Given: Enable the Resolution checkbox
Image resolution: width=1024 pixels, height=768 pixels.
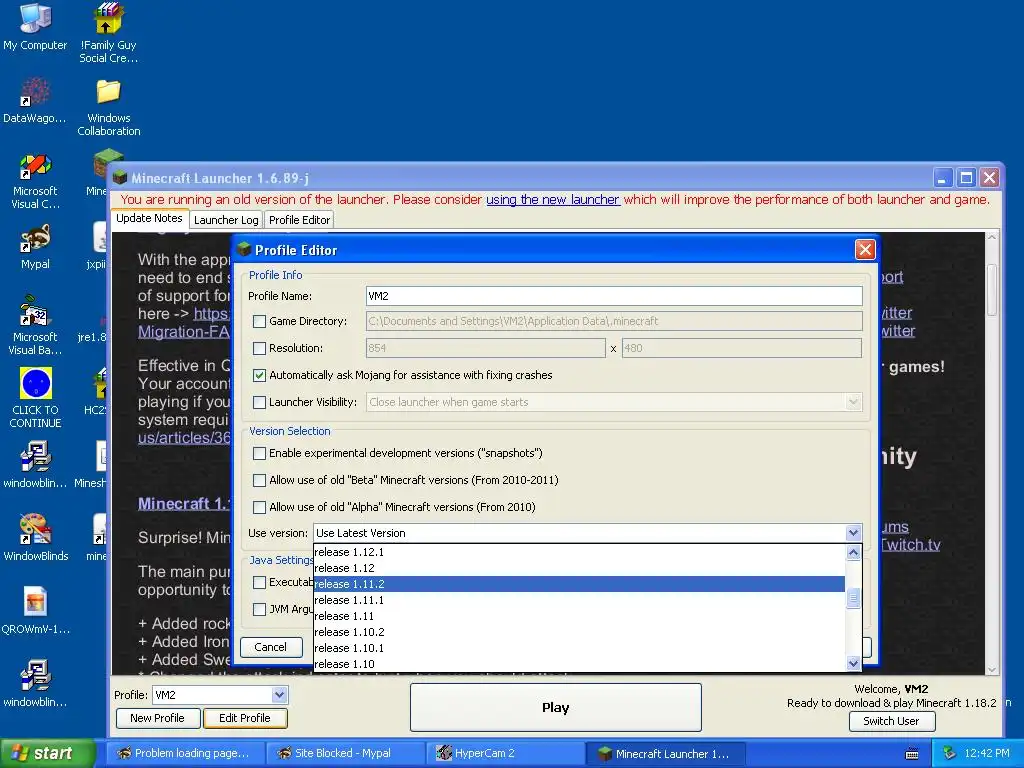Looking at the screenshot, I should click(x=259, y=348).
